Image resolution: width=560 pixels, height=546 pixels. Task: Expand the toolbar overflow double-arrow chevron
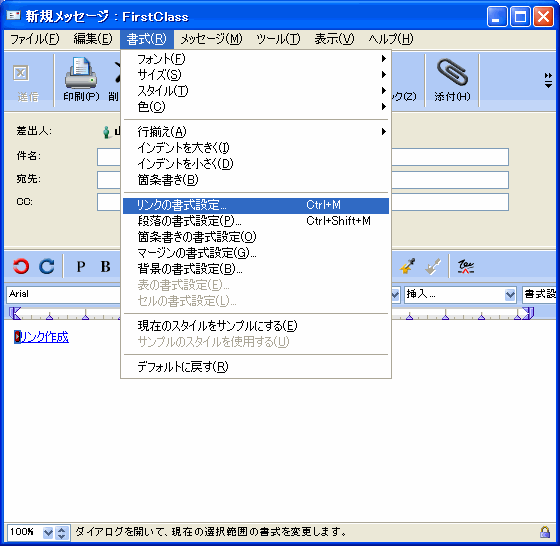pyautogui.click(x=548, y=80)
